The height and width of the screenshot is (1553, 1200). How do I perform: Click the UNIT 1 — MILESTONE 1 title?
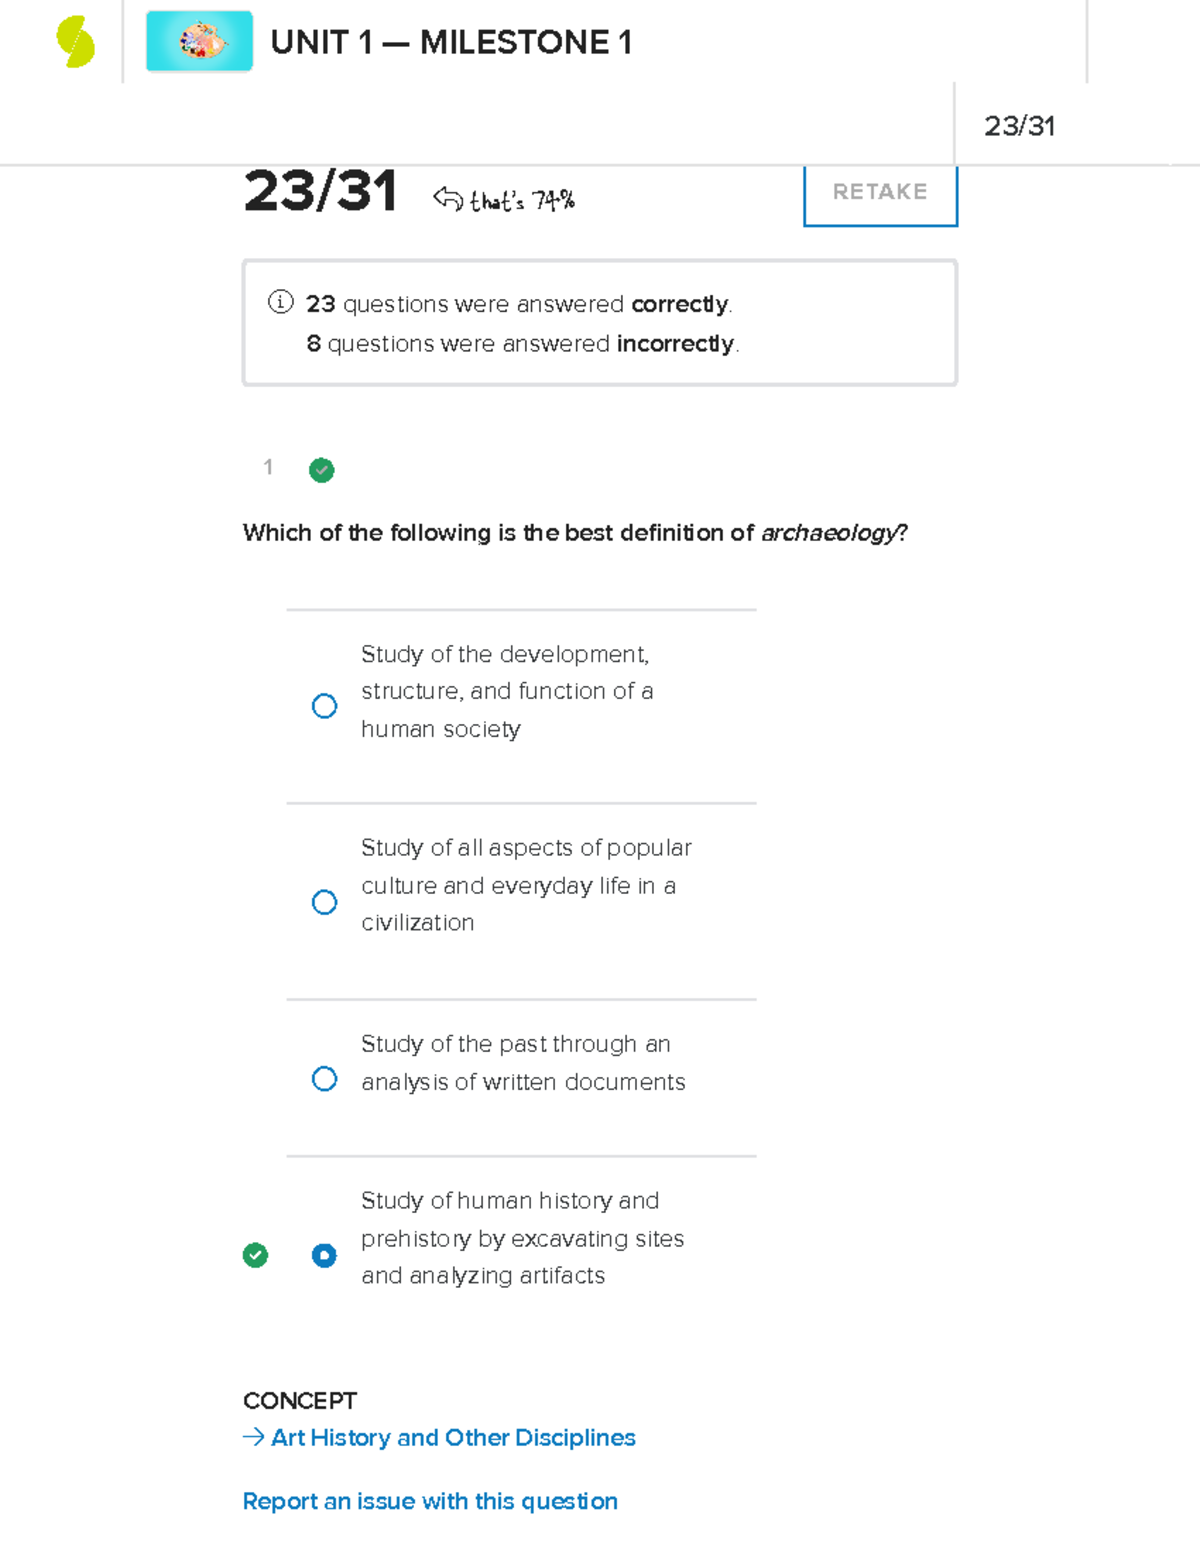pyautogui.click(x=451, y=42)
